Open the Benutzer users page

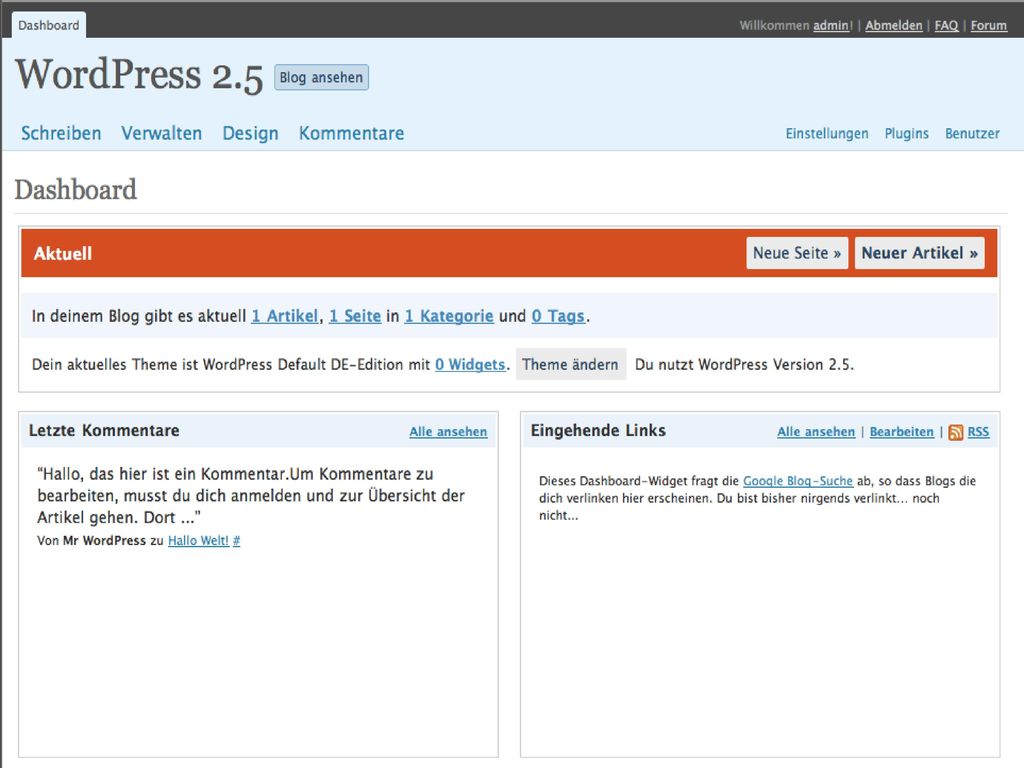972,133
